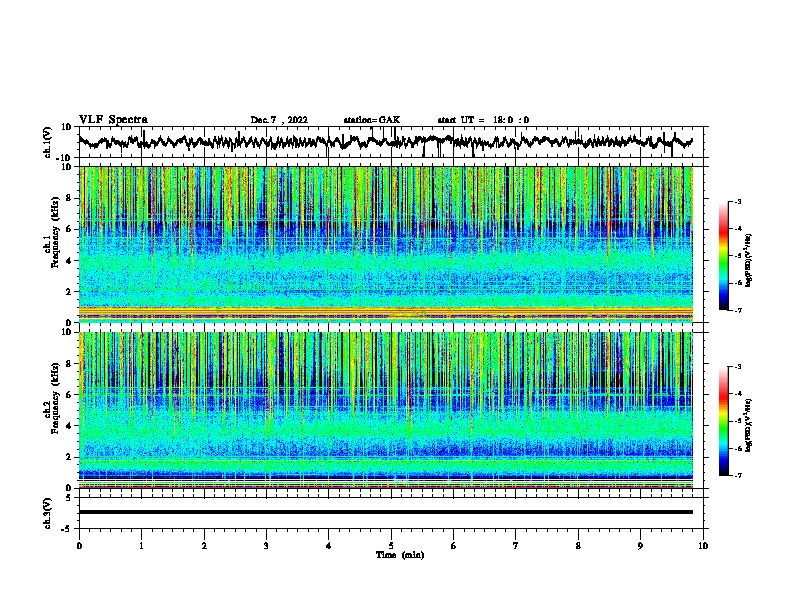Click the "-7" value on ch.1 color bar

coord(737,310)
